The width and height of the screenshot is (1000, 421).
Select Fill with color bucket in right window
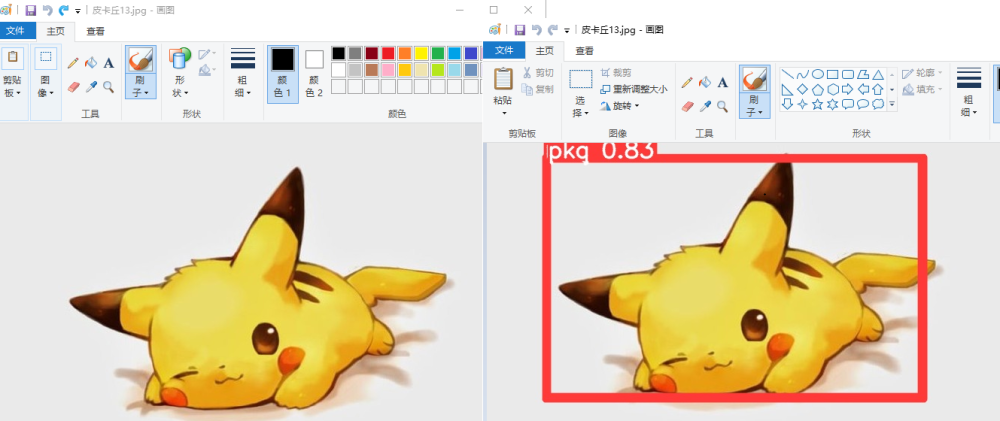click(705, 82)
